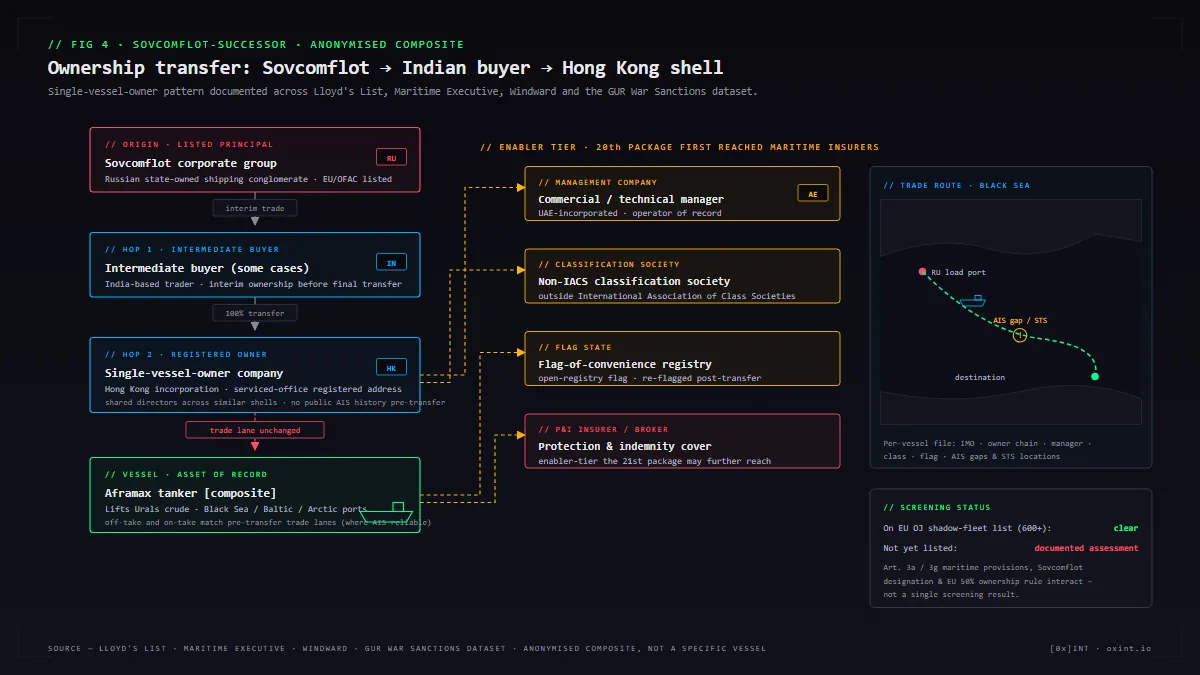Click the small ship icon on the Black Sea route
1200x675 pixels.
(972, 300)
